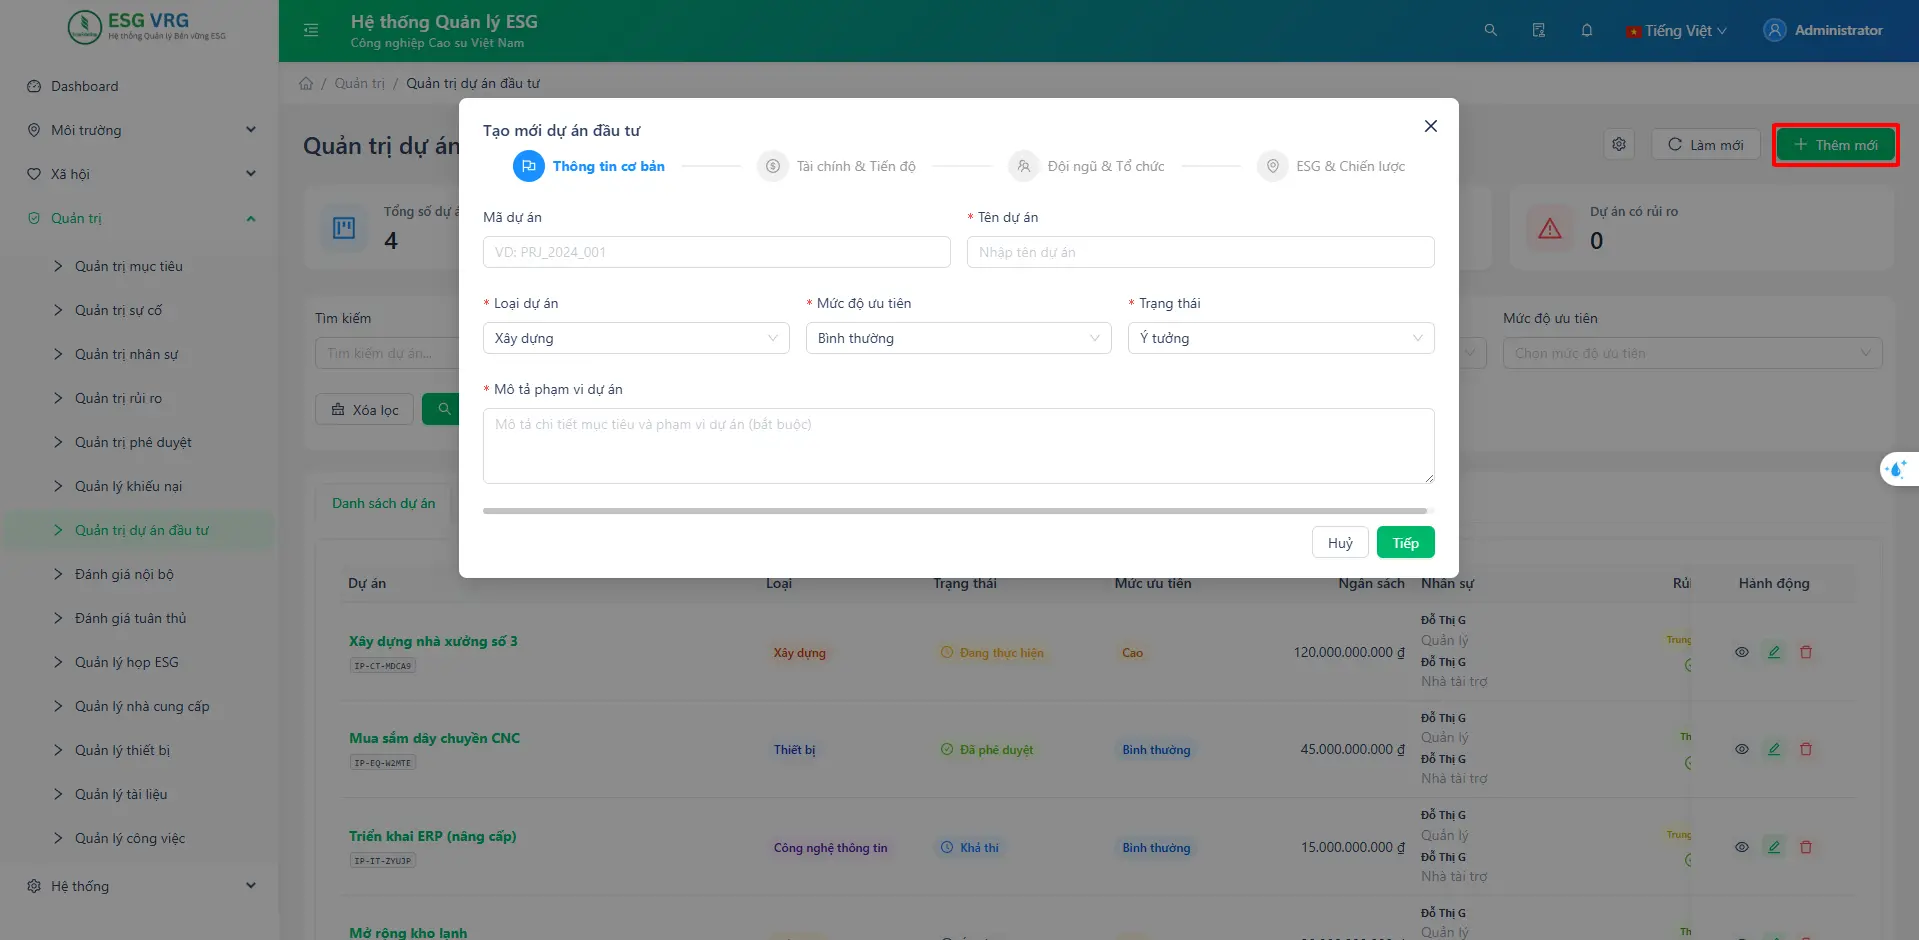Viewport: 1919px width, 940px height.
Task: Edit the Xây dựng nhà xưởng số 3 project
Action: (x=1774, y=652)
